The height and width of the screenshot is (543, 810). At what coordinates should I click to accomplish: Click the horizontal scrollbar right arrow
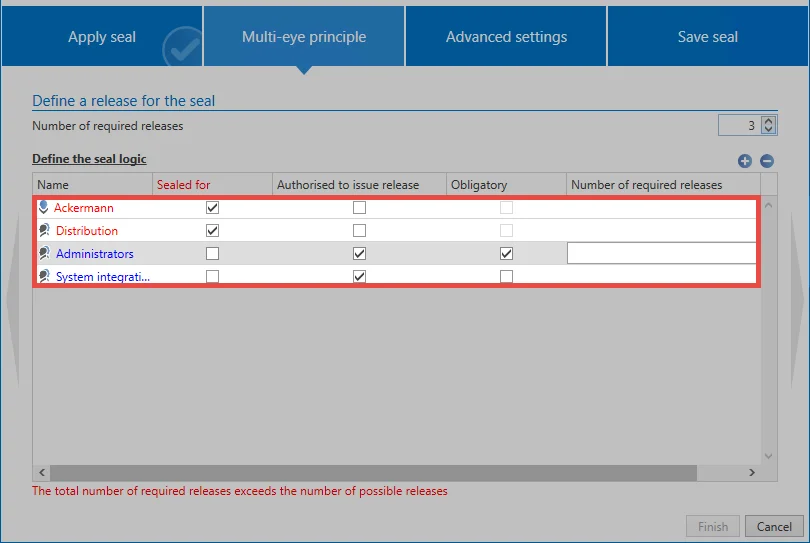752,472
